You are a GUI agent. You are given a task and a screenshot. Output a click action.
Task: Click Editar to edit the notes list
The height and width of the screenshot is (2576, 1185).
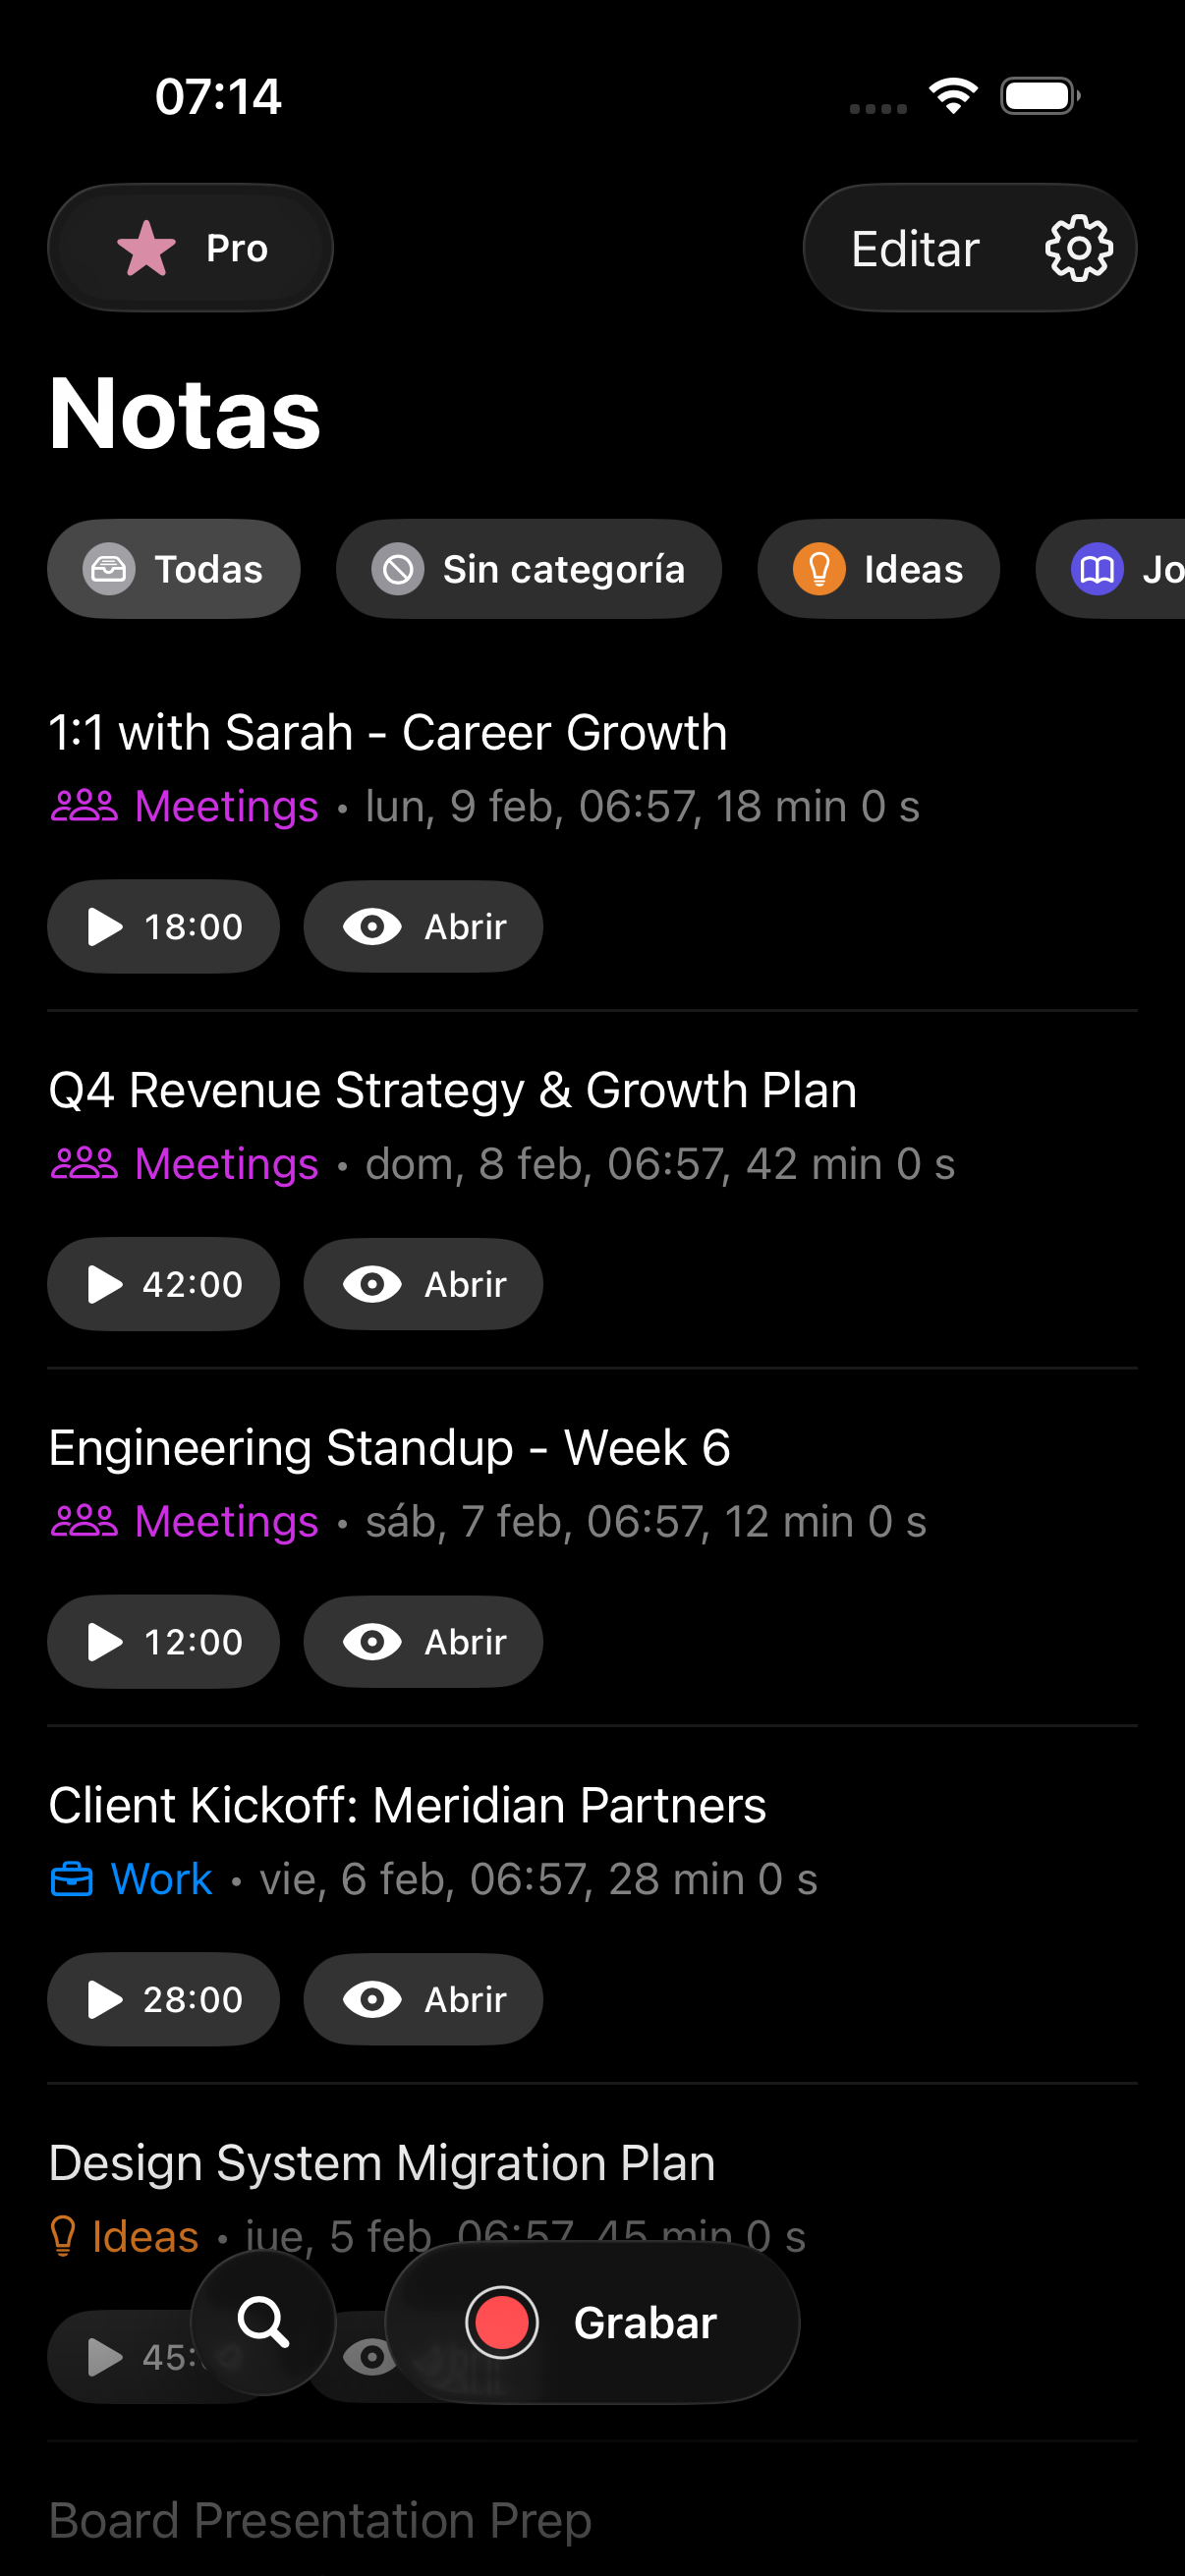click(914, 248)
